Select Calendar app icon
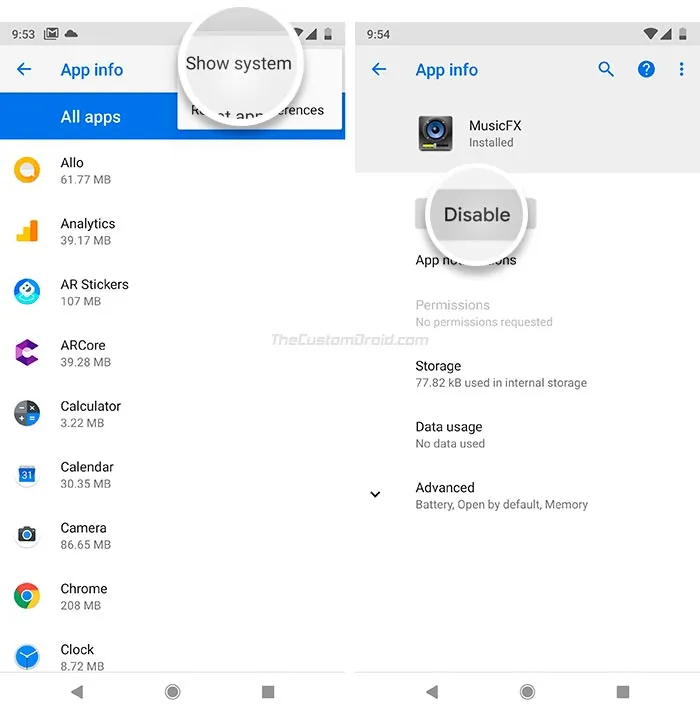Screen dimensions: 700x712 (27, 475)
